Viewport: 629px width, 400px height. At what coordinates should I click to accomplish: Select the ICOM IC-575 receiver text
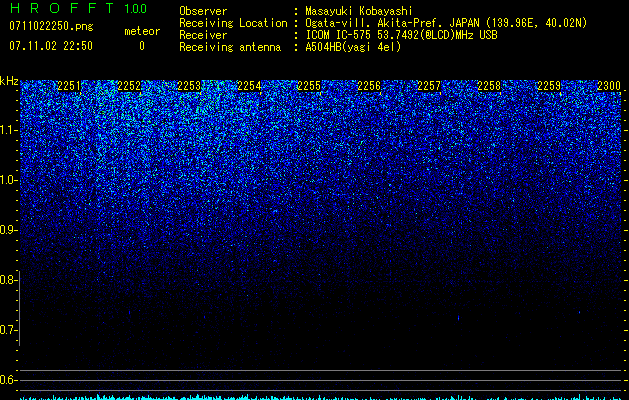(x=401, y=35)
